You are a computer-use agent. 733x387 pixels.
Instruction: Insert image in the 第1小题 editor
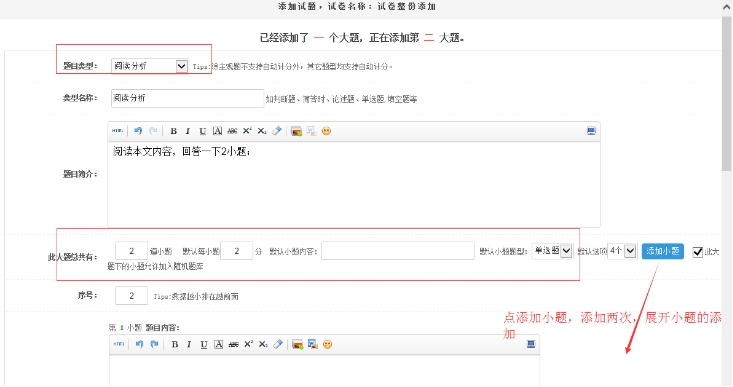[x=297, y=344]
